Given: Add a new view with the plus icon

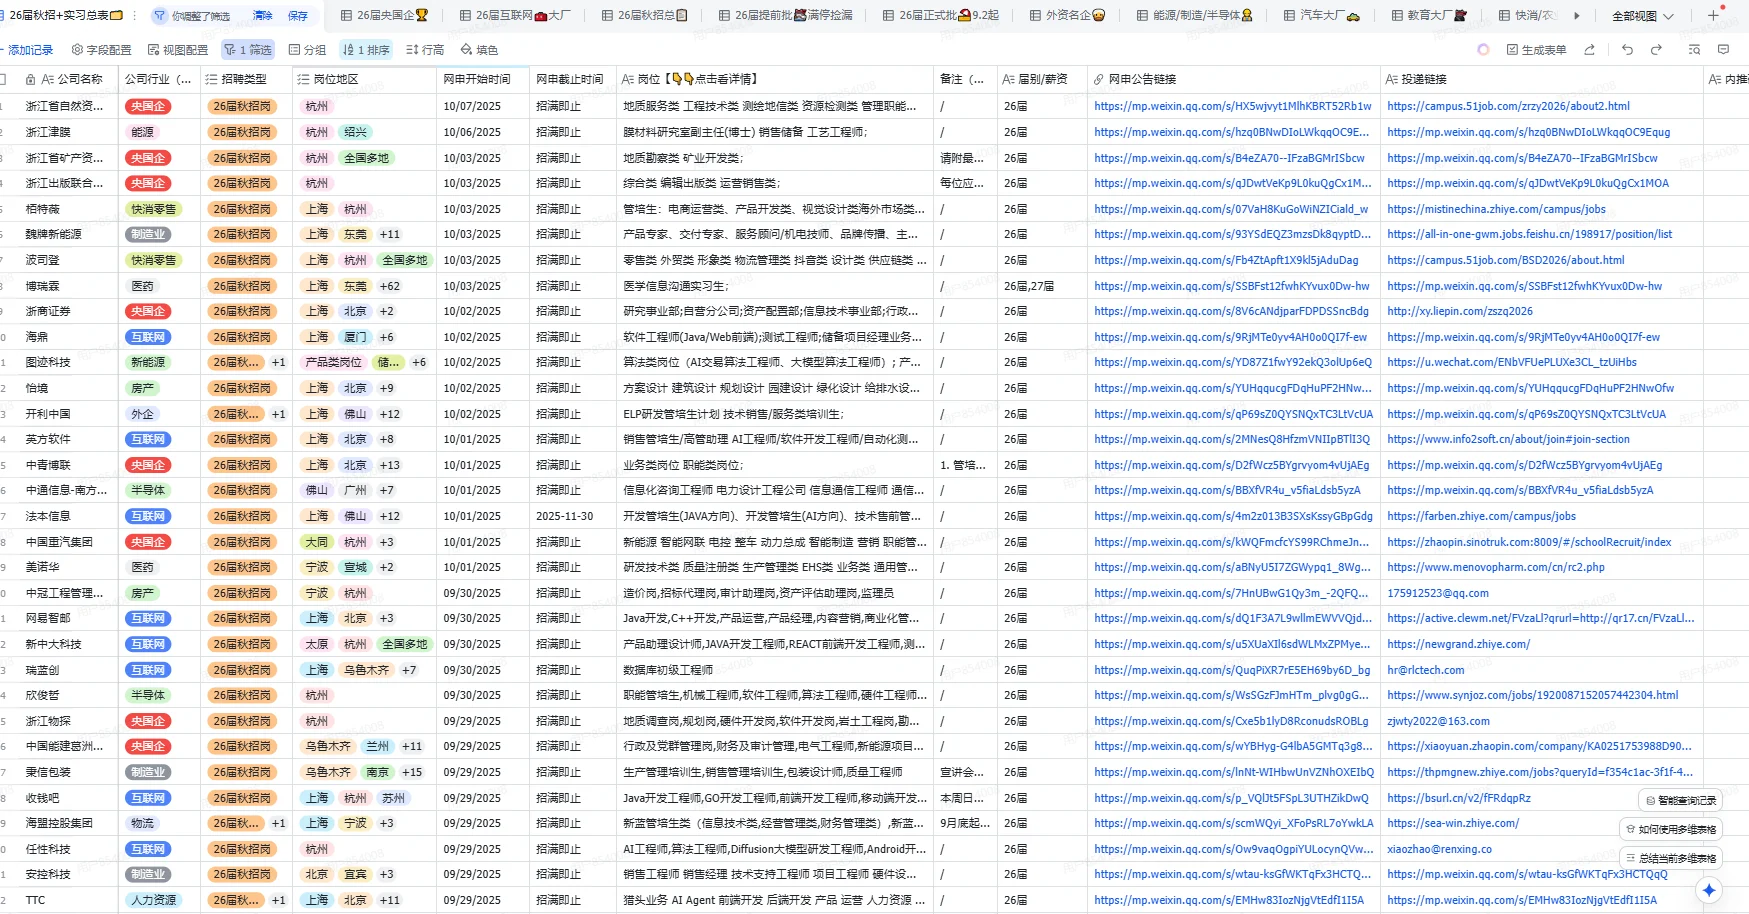Looking at the screenshot, I should tap(1713, 15).
